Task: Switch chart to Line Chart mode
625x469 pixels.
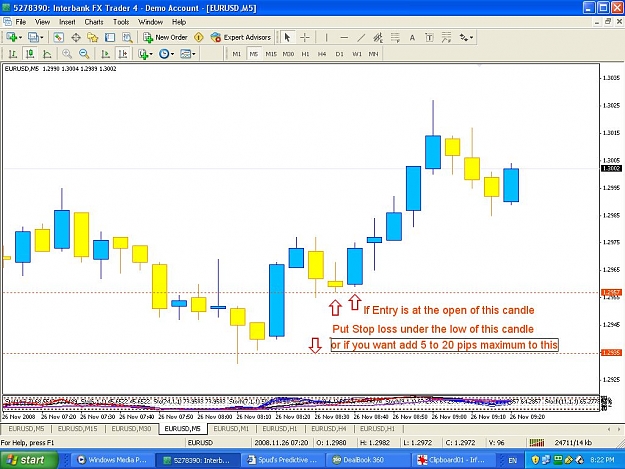Action: [47, 53]
